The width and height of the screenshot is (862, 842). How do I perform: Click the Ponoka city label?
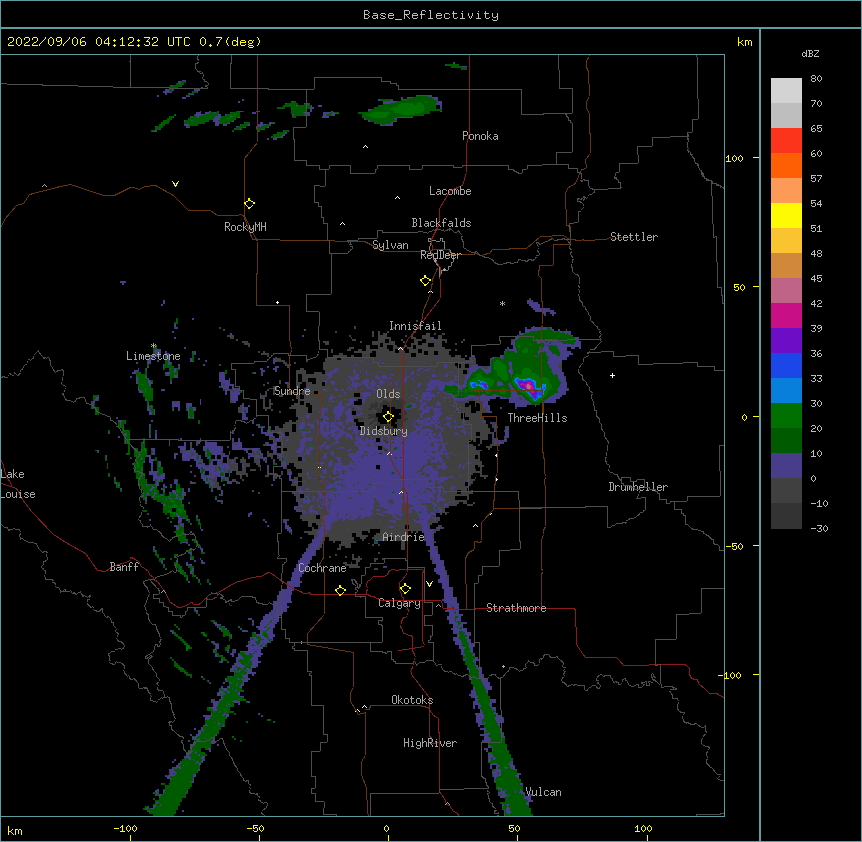click(x=480, y=136)
